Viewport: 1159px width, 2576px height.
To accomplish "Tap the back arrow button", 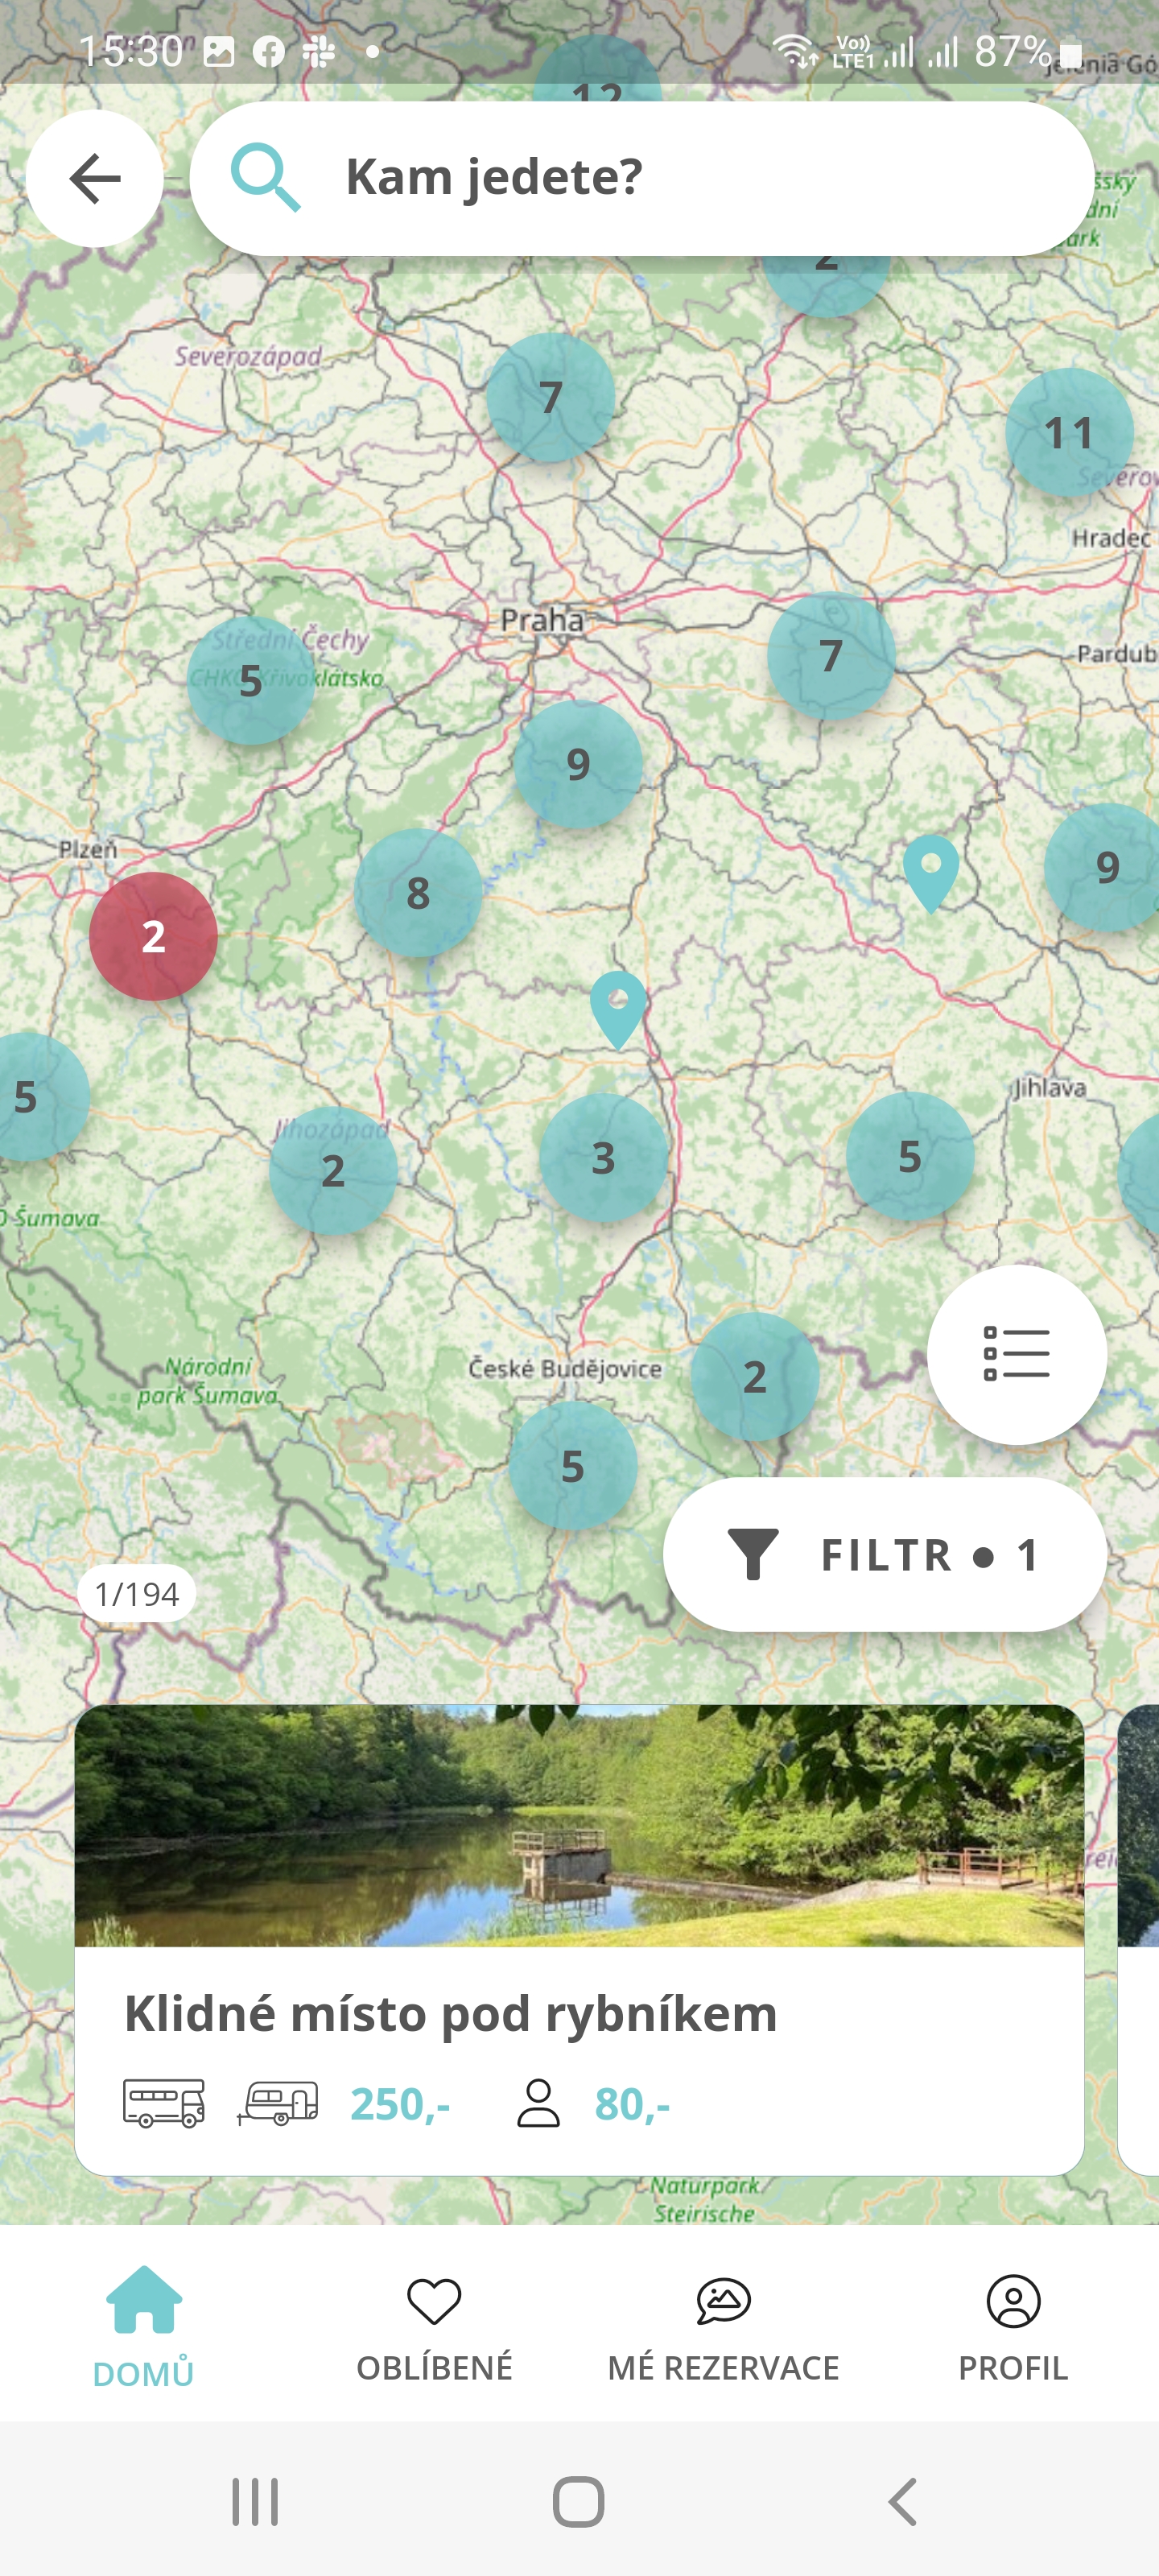I will 94,178.
